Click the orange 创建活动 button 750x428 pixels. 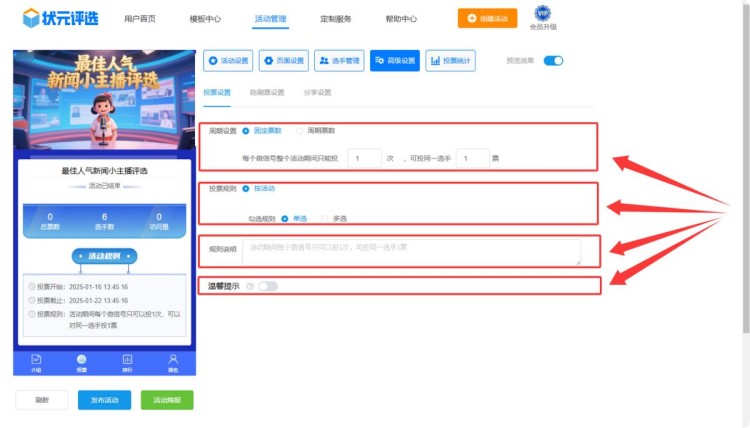[487, 18]
